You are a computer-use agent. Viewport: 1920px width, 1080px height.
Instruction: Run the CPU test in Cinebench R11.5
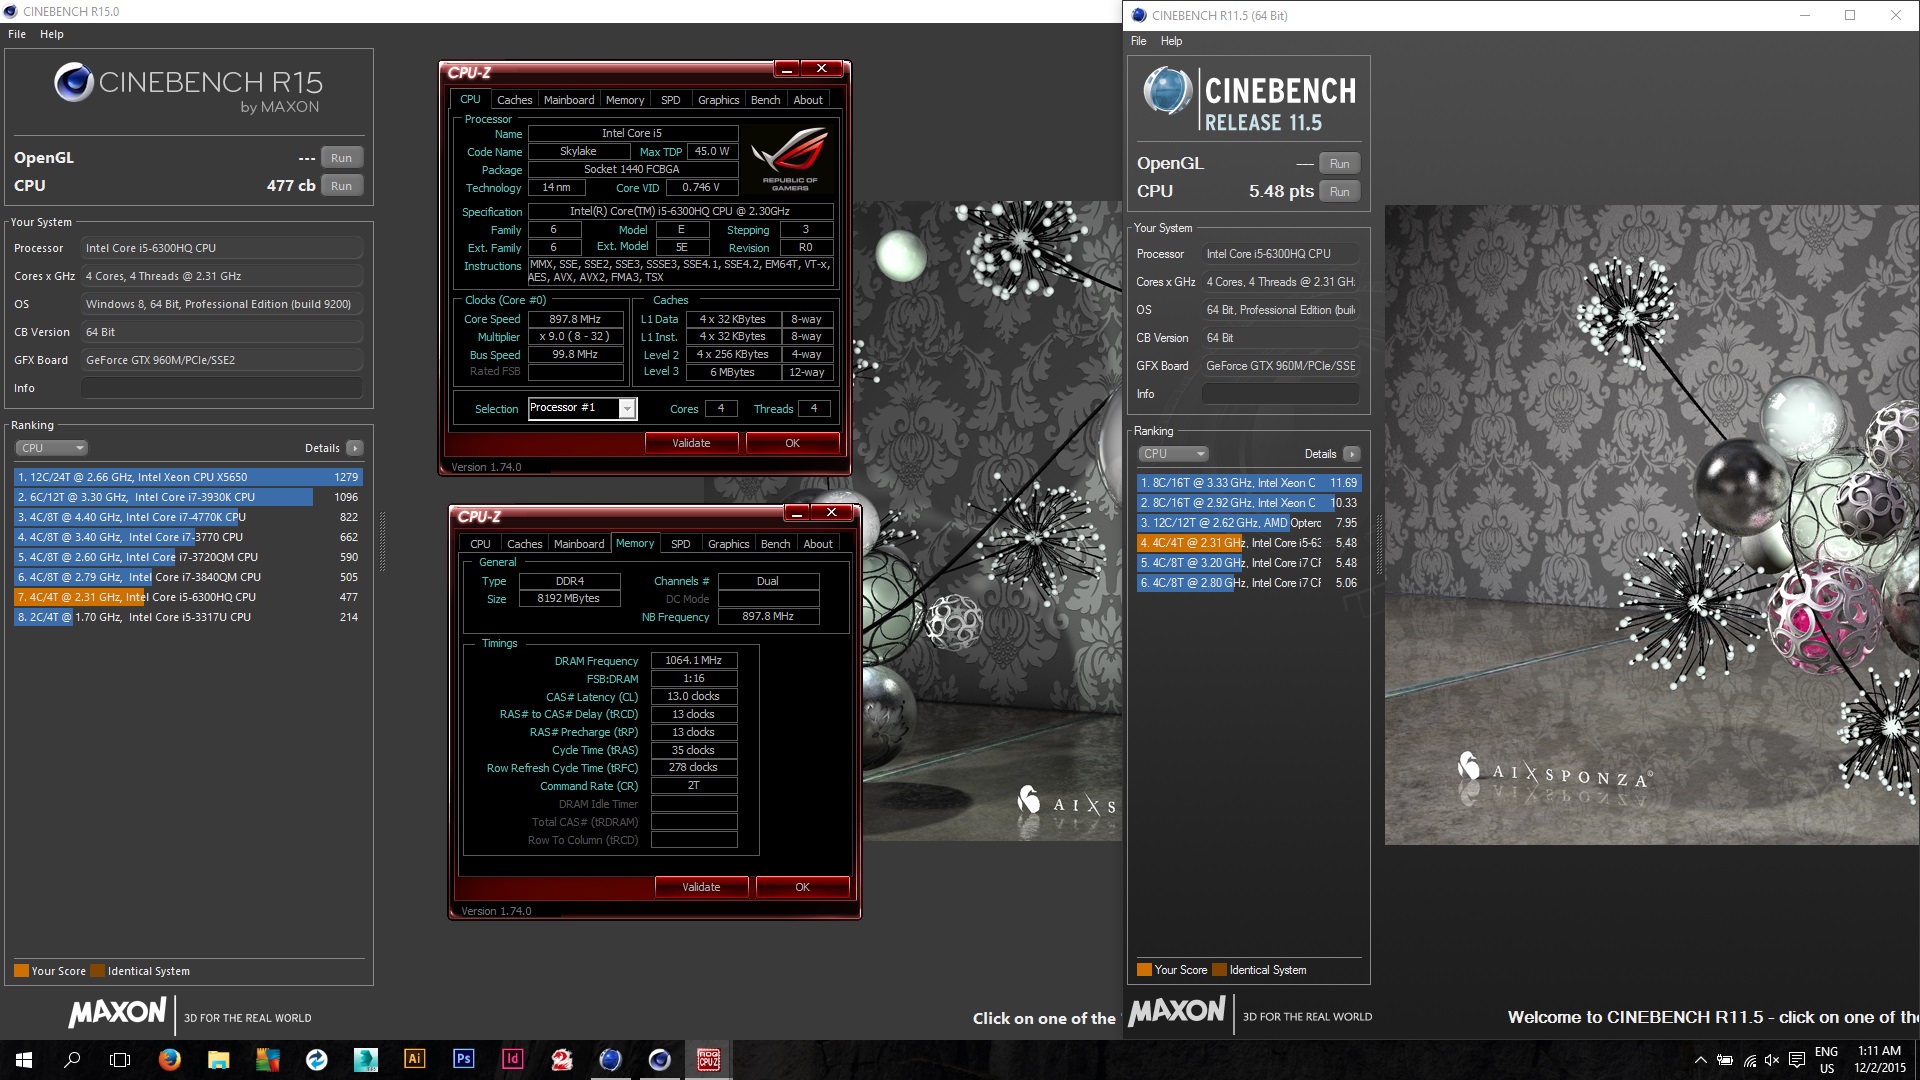point(1340,192)
